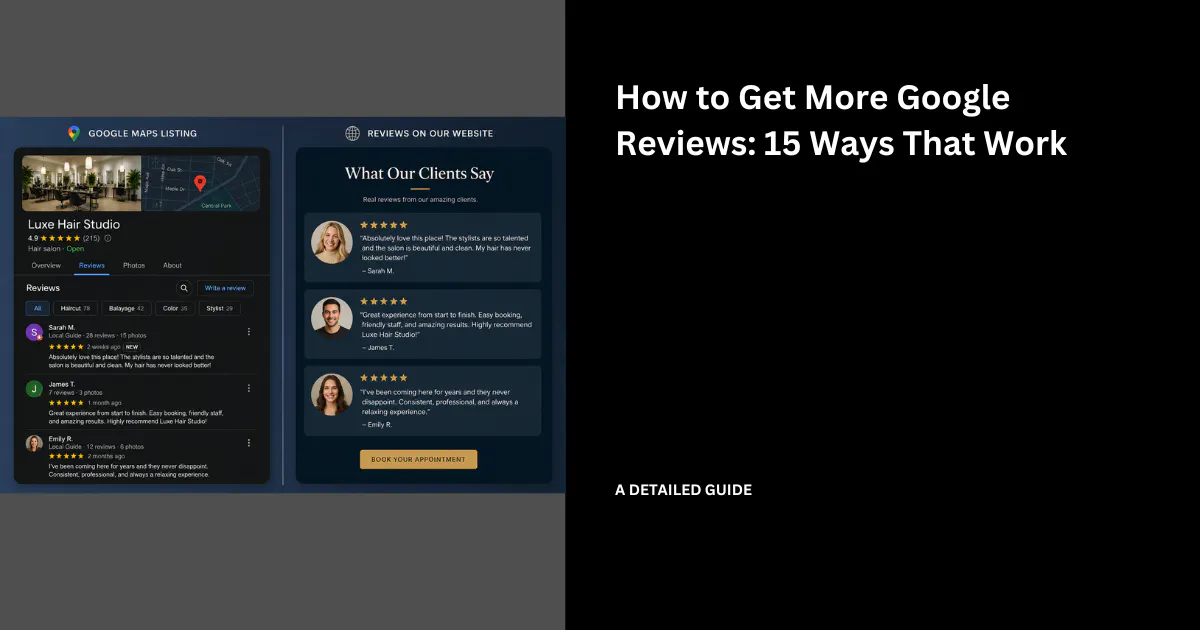Click the five stars under Luxe Hair Studio
This screenshot has width=1200, height=630.
(x=60, y=239)
